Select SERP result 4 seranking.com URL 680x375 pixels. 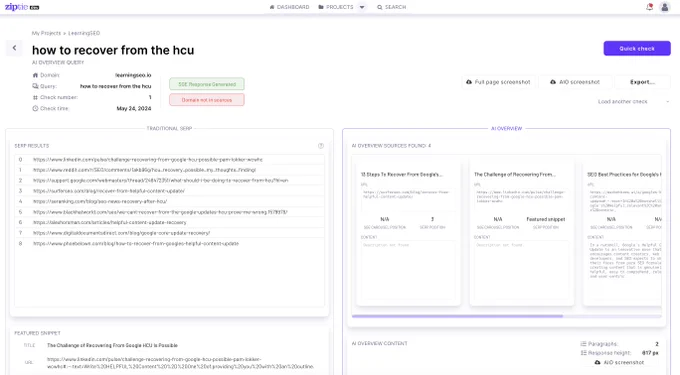[100, 201]
